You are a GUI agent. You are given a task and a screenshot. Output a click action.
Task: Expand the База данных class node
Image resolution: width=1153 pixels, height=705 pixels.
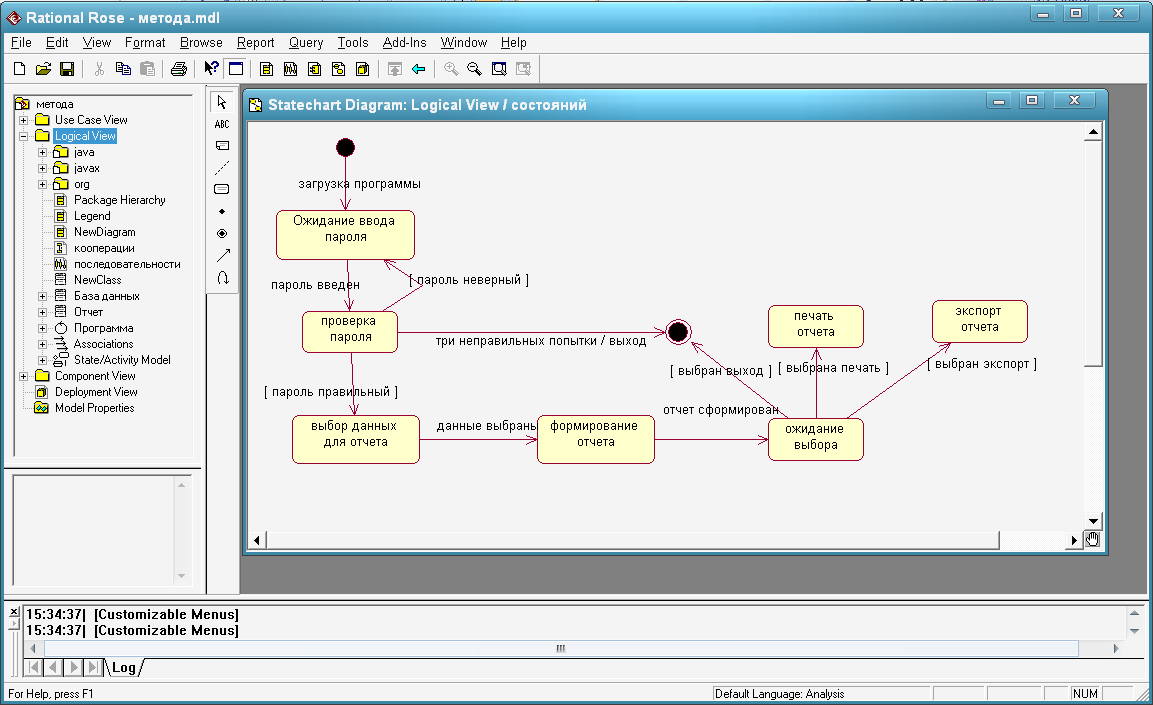click(43, 296)
